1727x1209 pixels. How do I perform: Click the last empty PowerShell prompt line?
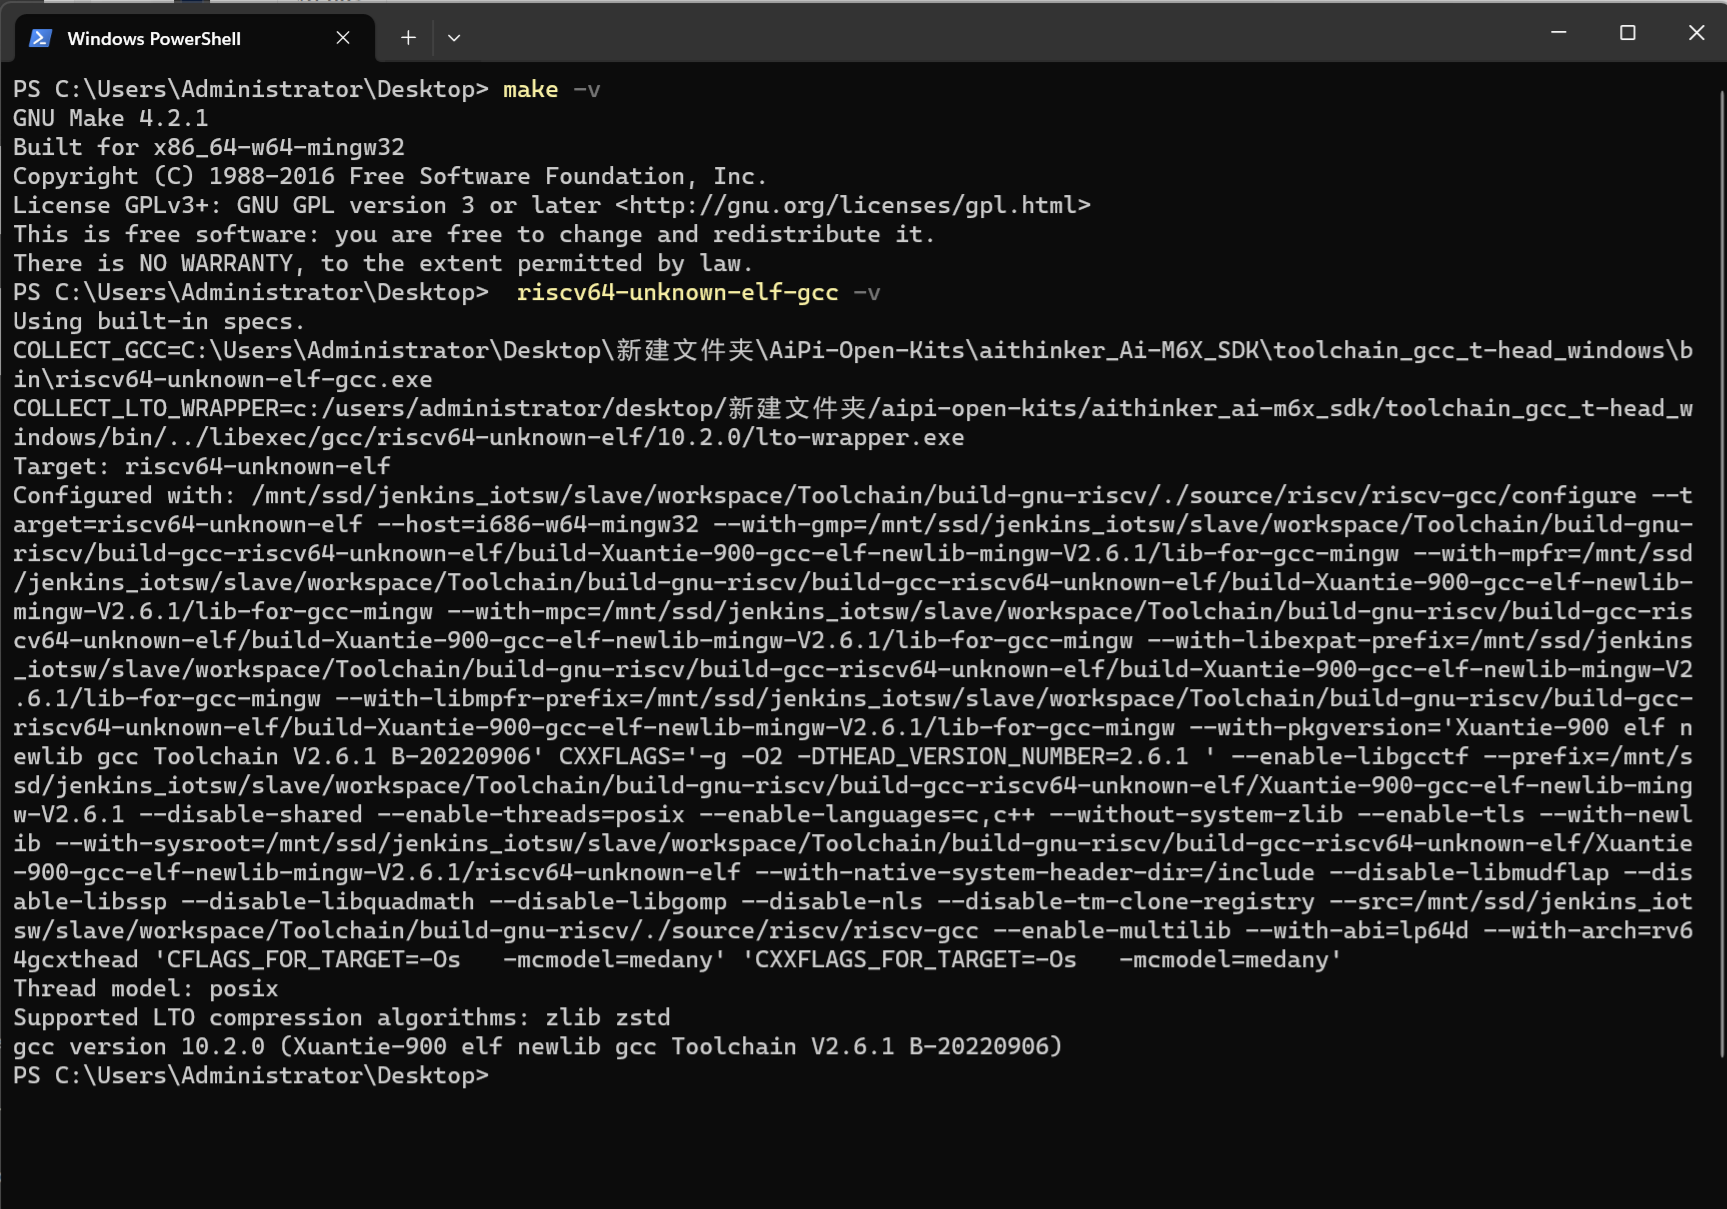(x=251, y=1076)
